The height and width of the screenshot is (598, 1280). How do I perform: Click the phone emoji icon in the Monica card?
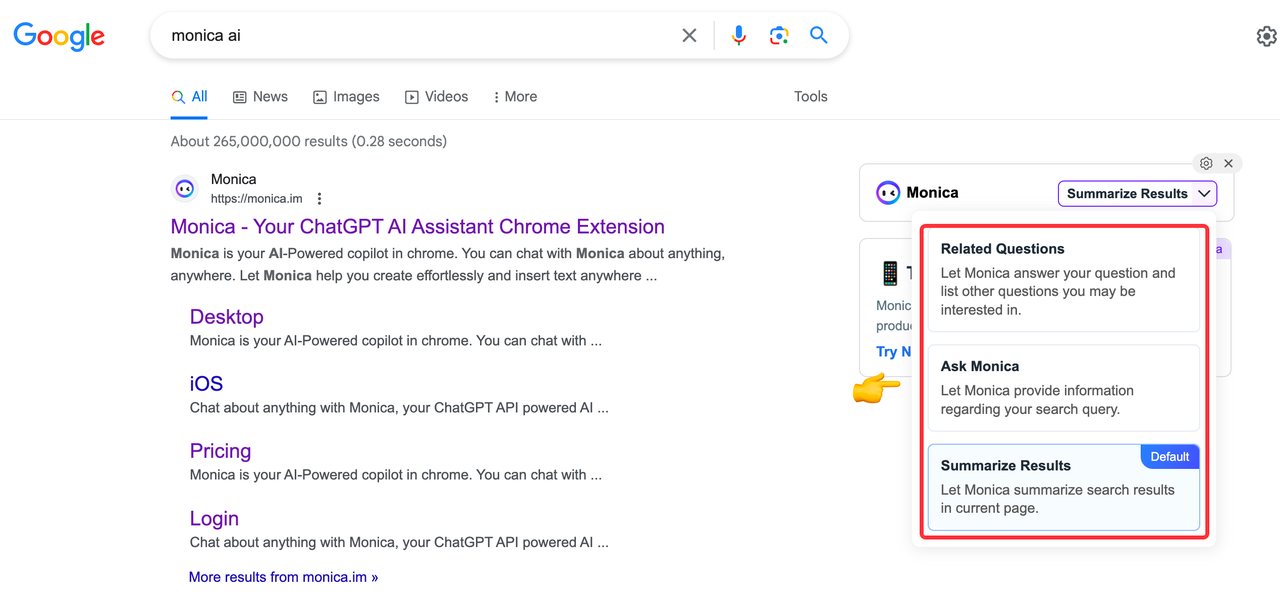[x=890, y=273]
